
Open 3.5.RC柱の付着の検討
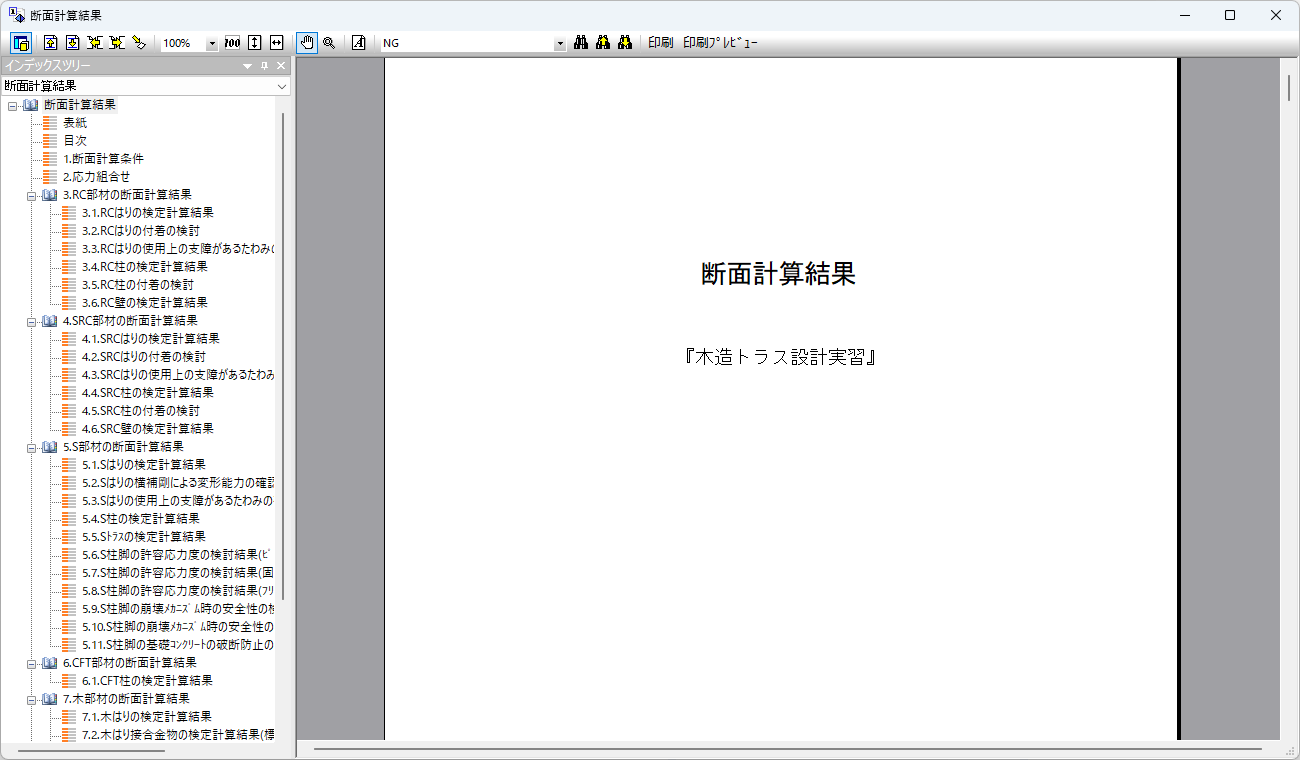pos(137,285)
